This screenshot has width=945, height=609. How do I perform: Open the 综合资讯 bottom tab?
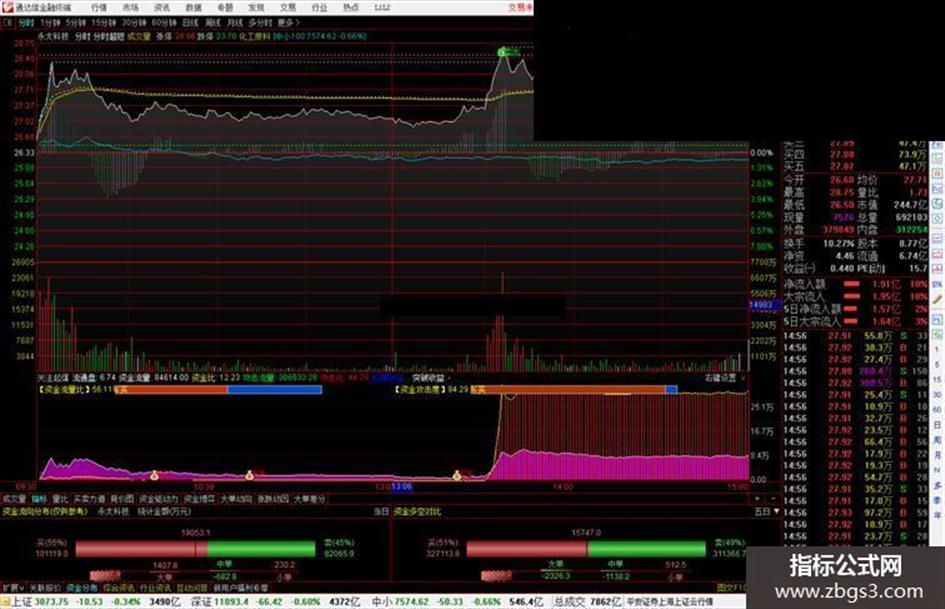click(x=118, y=587)
